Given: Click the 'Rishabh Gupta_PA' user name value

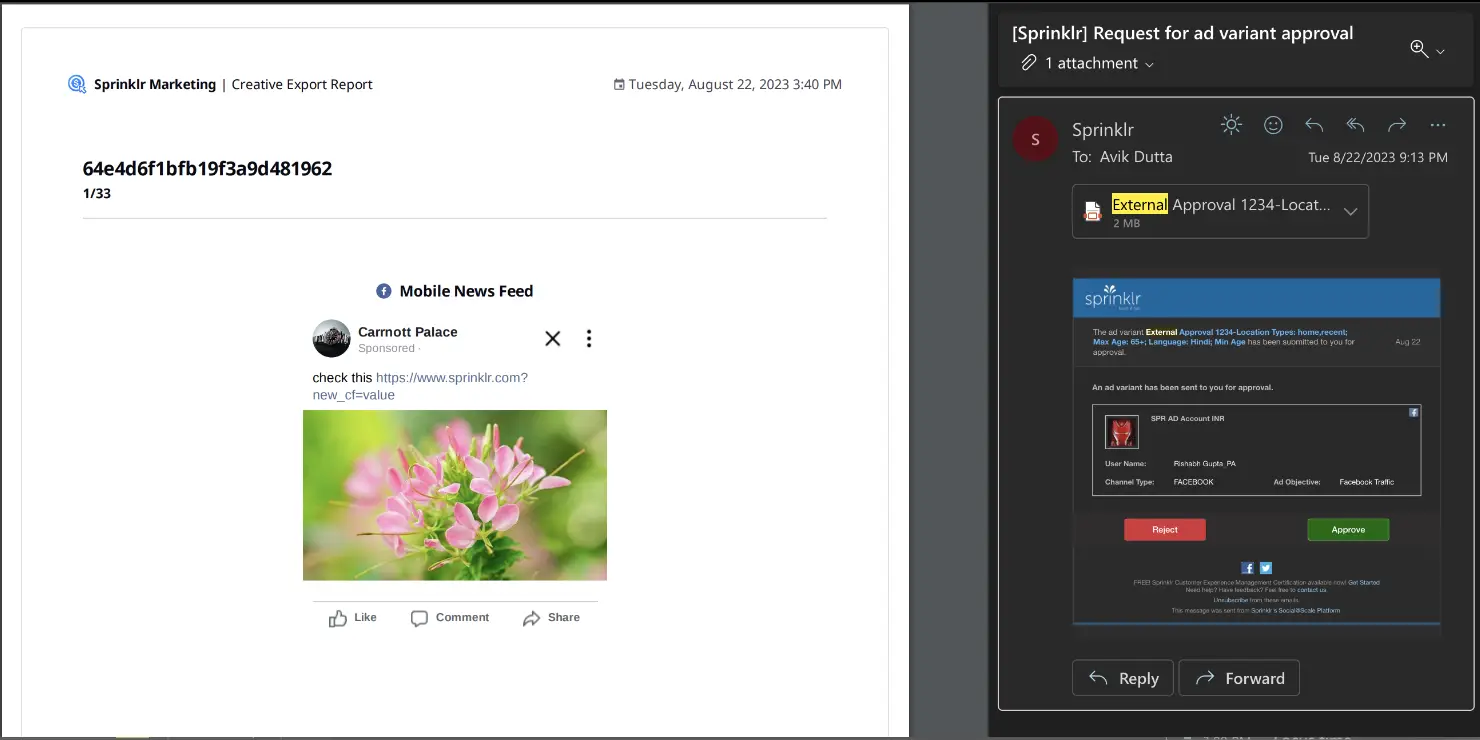Looking at the screenshot, I should click(x=1205, y=464).
